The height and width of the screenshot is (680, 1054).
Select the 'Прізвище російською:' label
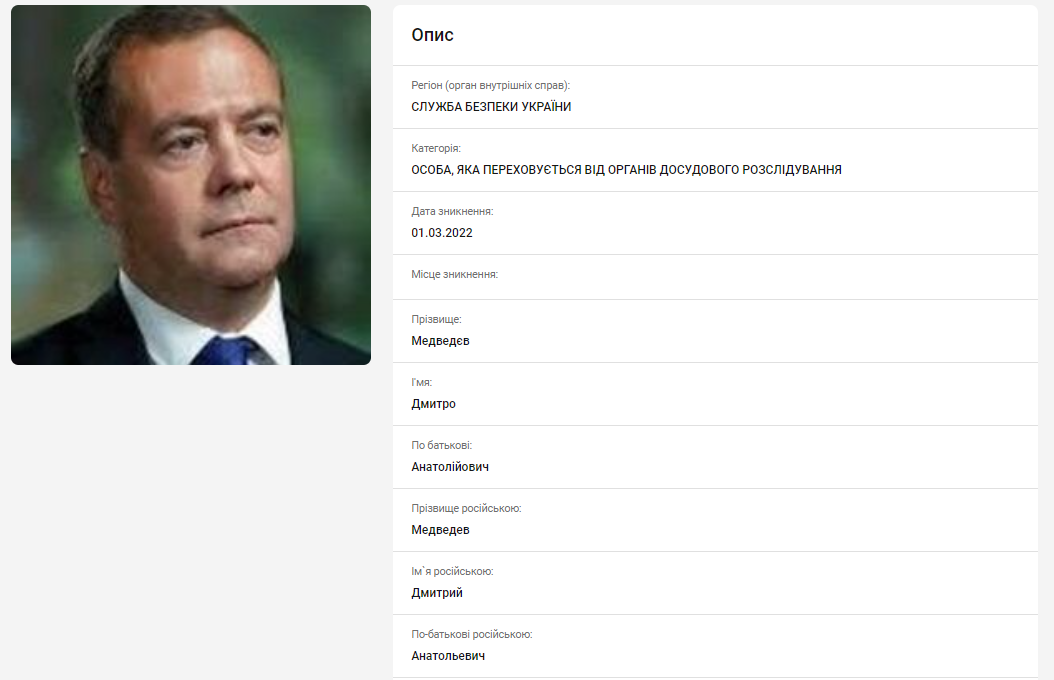pyautogui.click(x=467, y=509)
